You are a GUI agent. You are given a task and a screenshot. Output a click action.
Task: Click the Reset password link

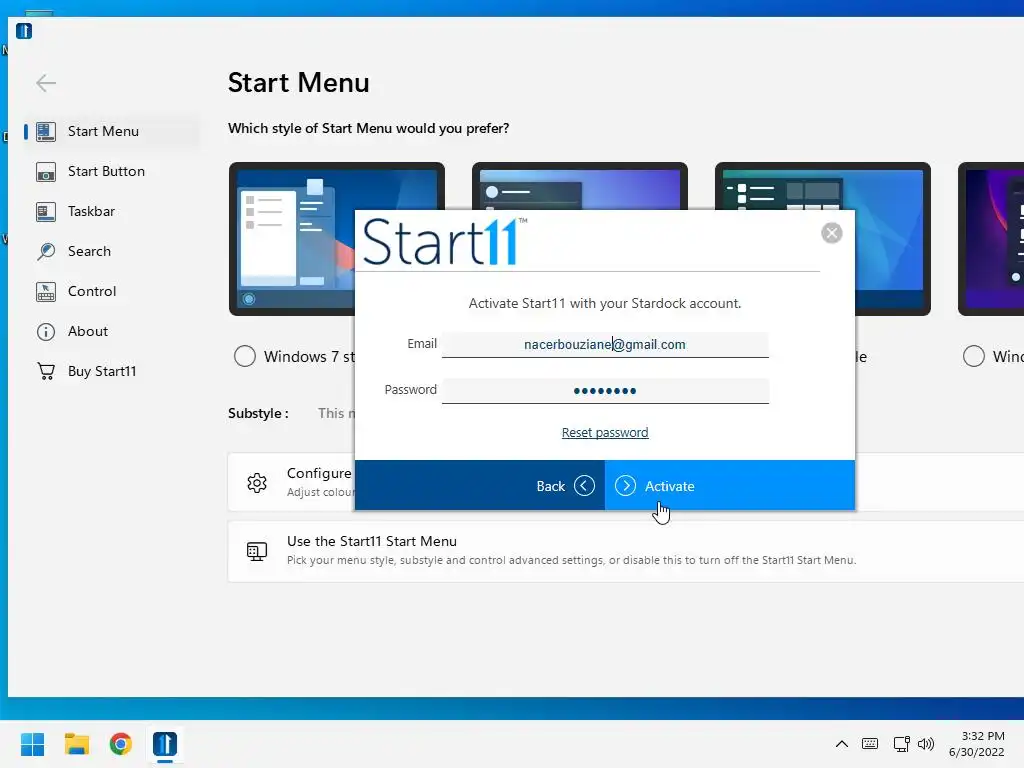[605, 432]
